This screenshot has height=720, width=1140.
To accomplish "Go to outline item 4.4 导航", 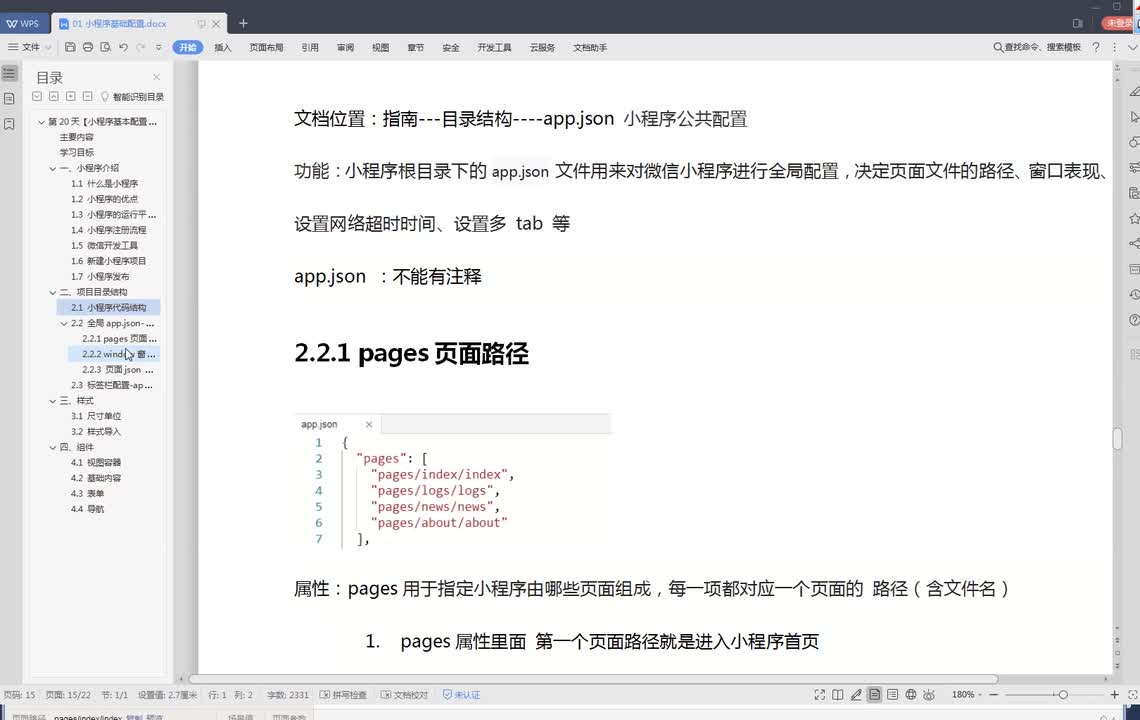I will [87, 509].
